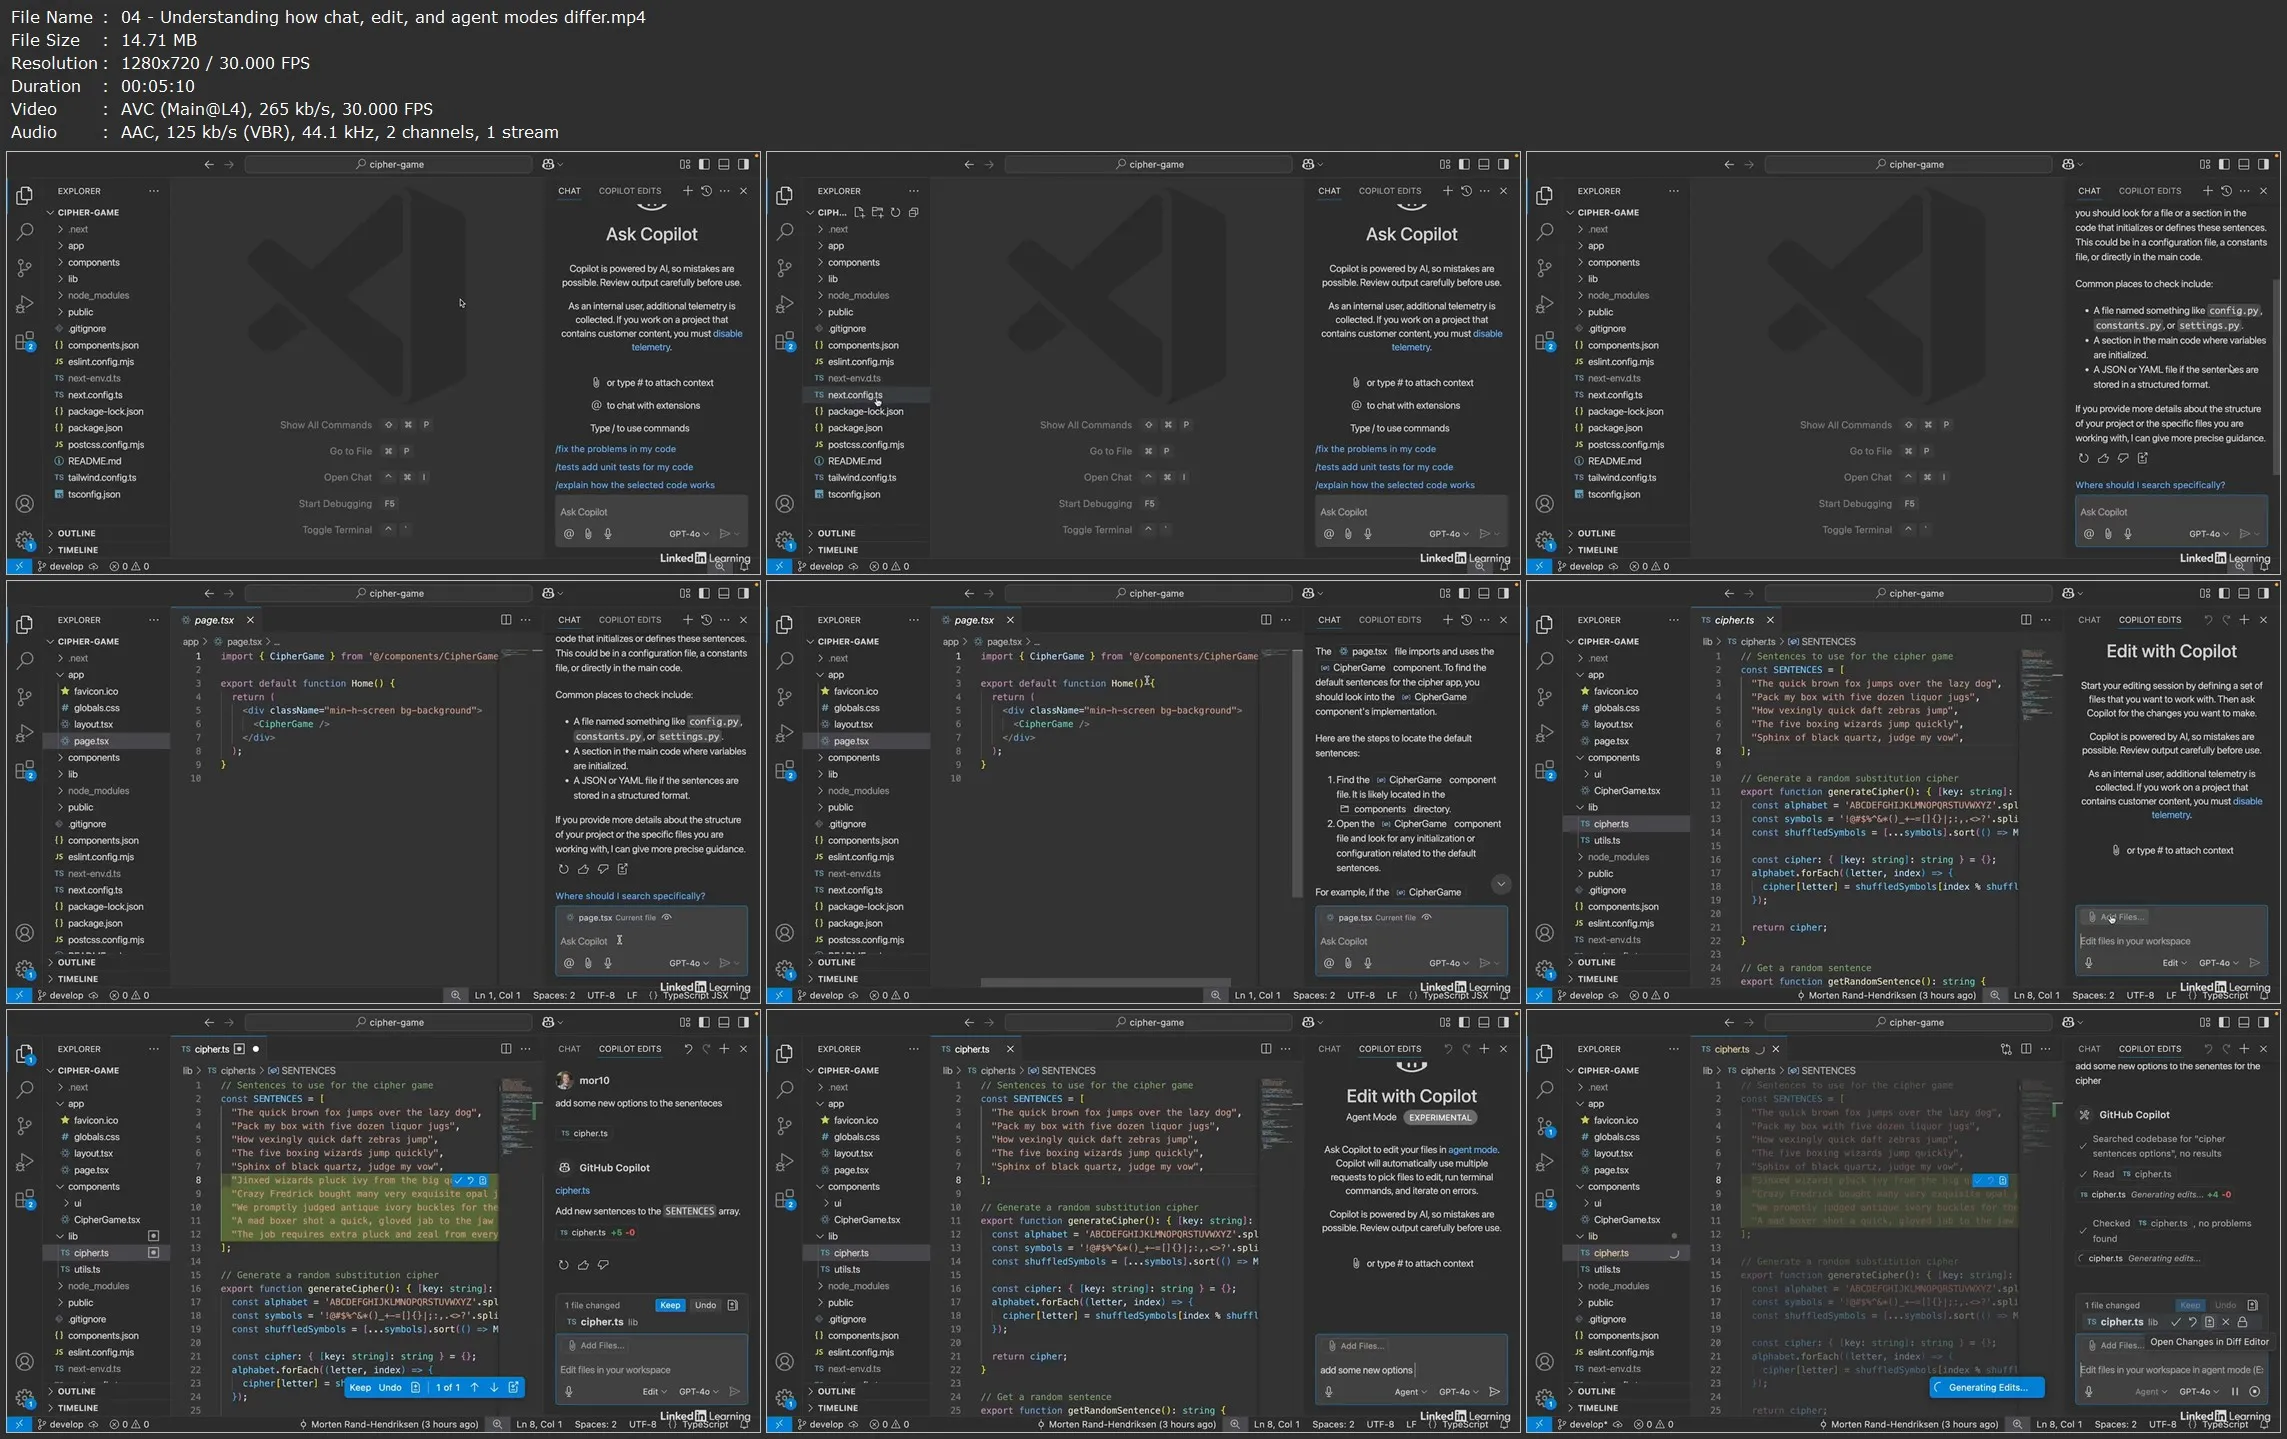Accept inline change checkmark on line 8, mor10 frame
The height and width of the screenshot is (1439, 2287).
459,1180
